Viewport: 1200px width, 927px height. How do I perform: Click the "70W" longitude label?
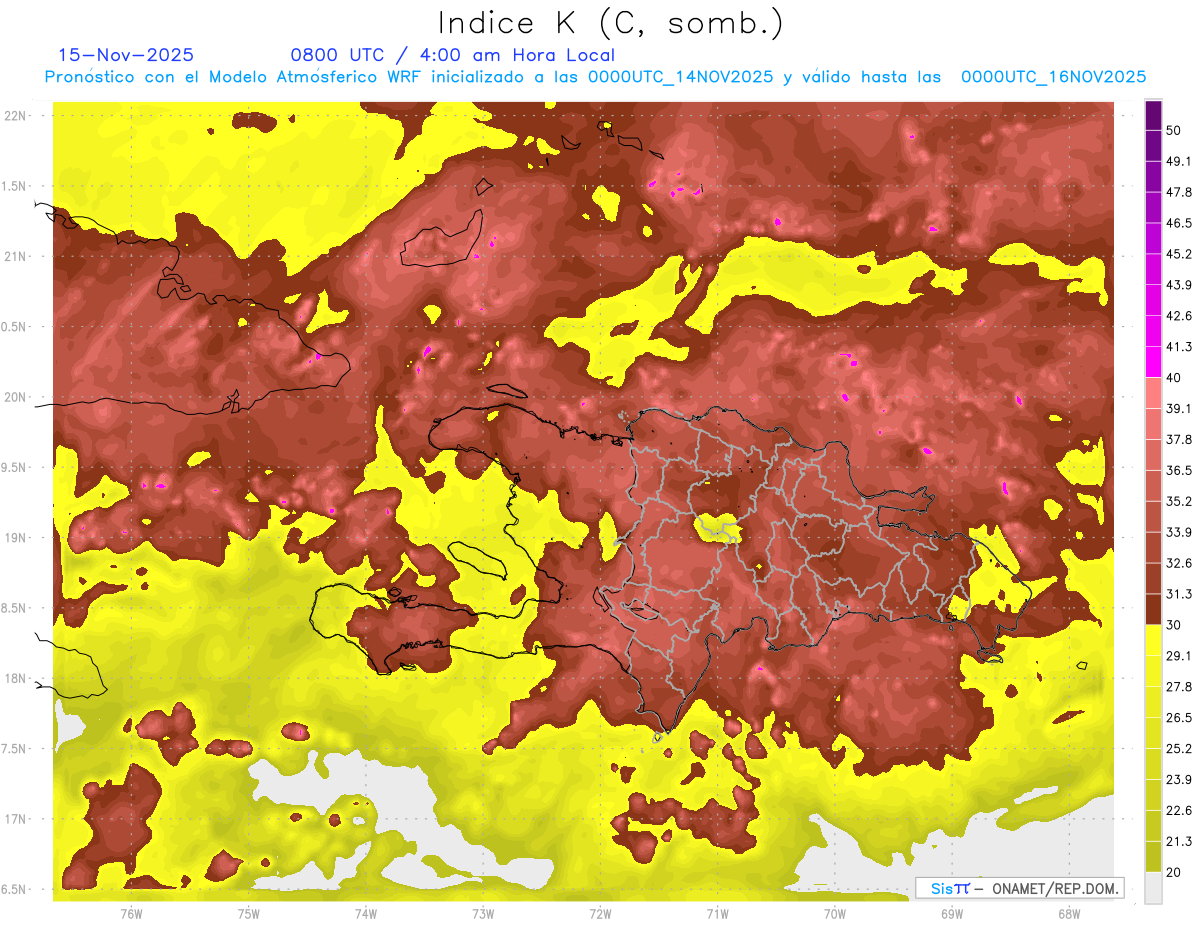tap(835, 913)
